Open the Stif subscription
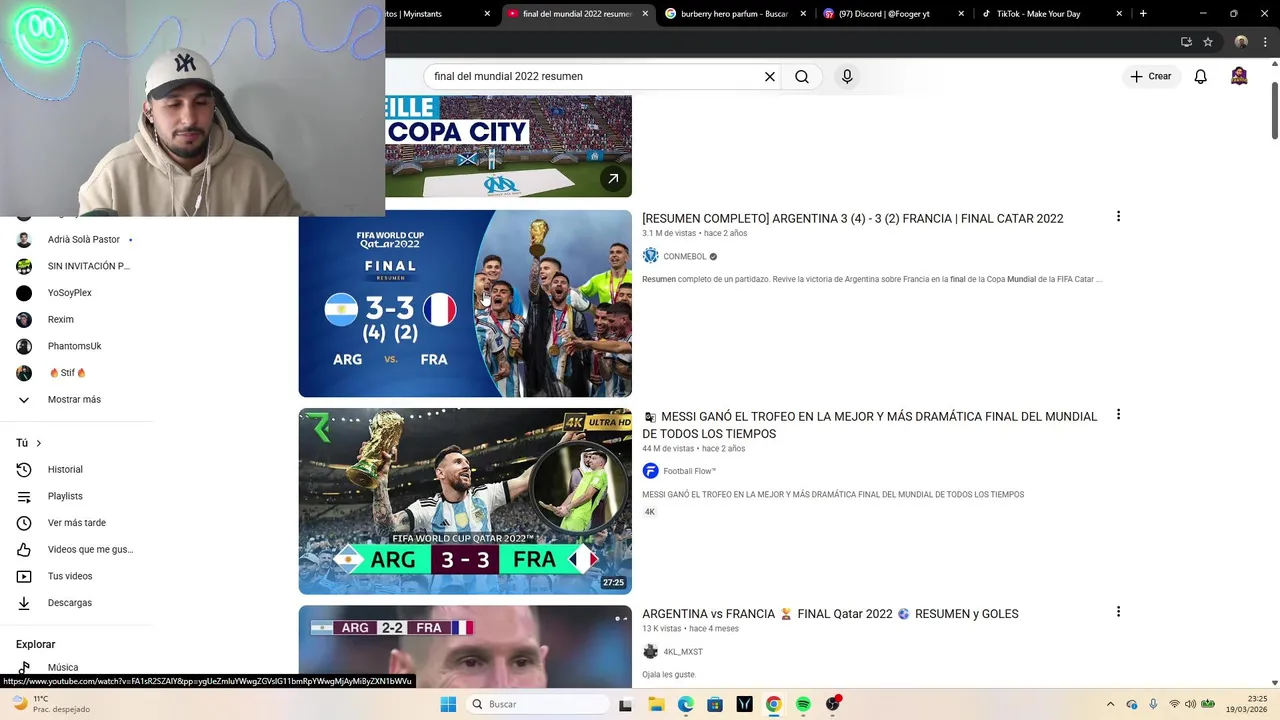The width and height of the screenshot is (1280, 720). point(68,373)
